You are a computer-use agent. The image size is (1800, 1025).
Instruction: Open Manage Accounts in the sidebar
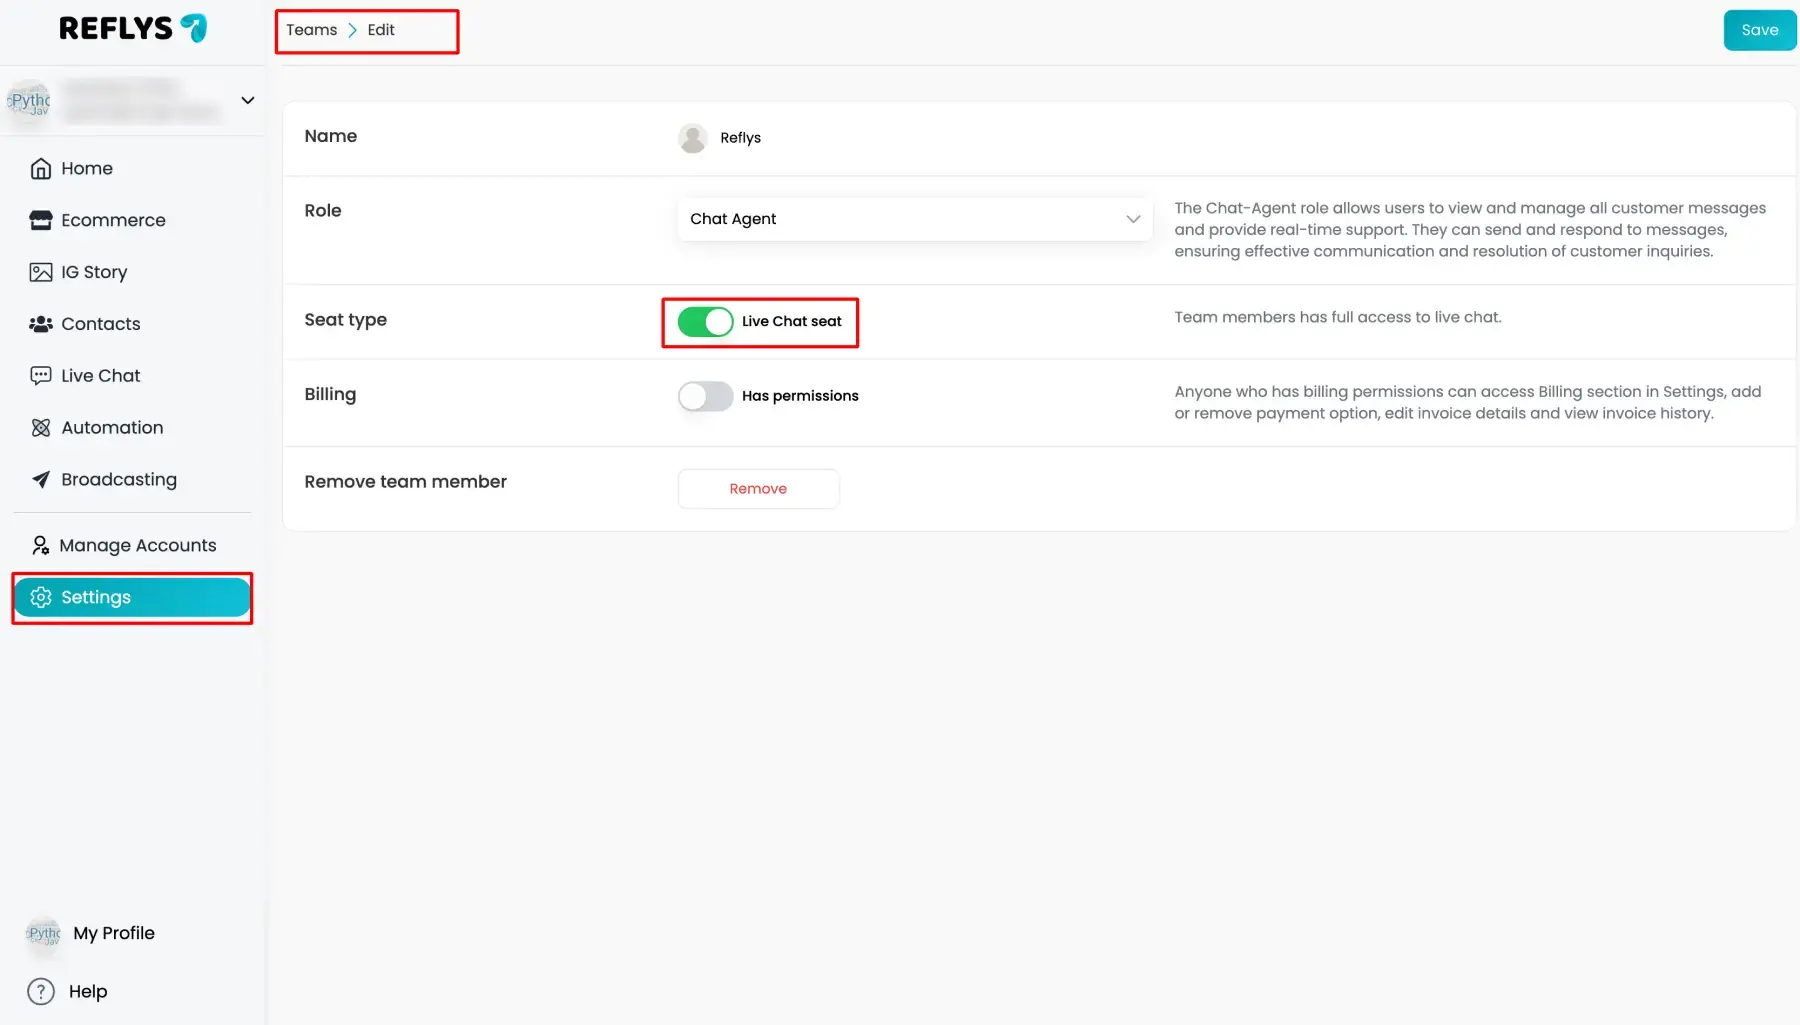[137, 545]
